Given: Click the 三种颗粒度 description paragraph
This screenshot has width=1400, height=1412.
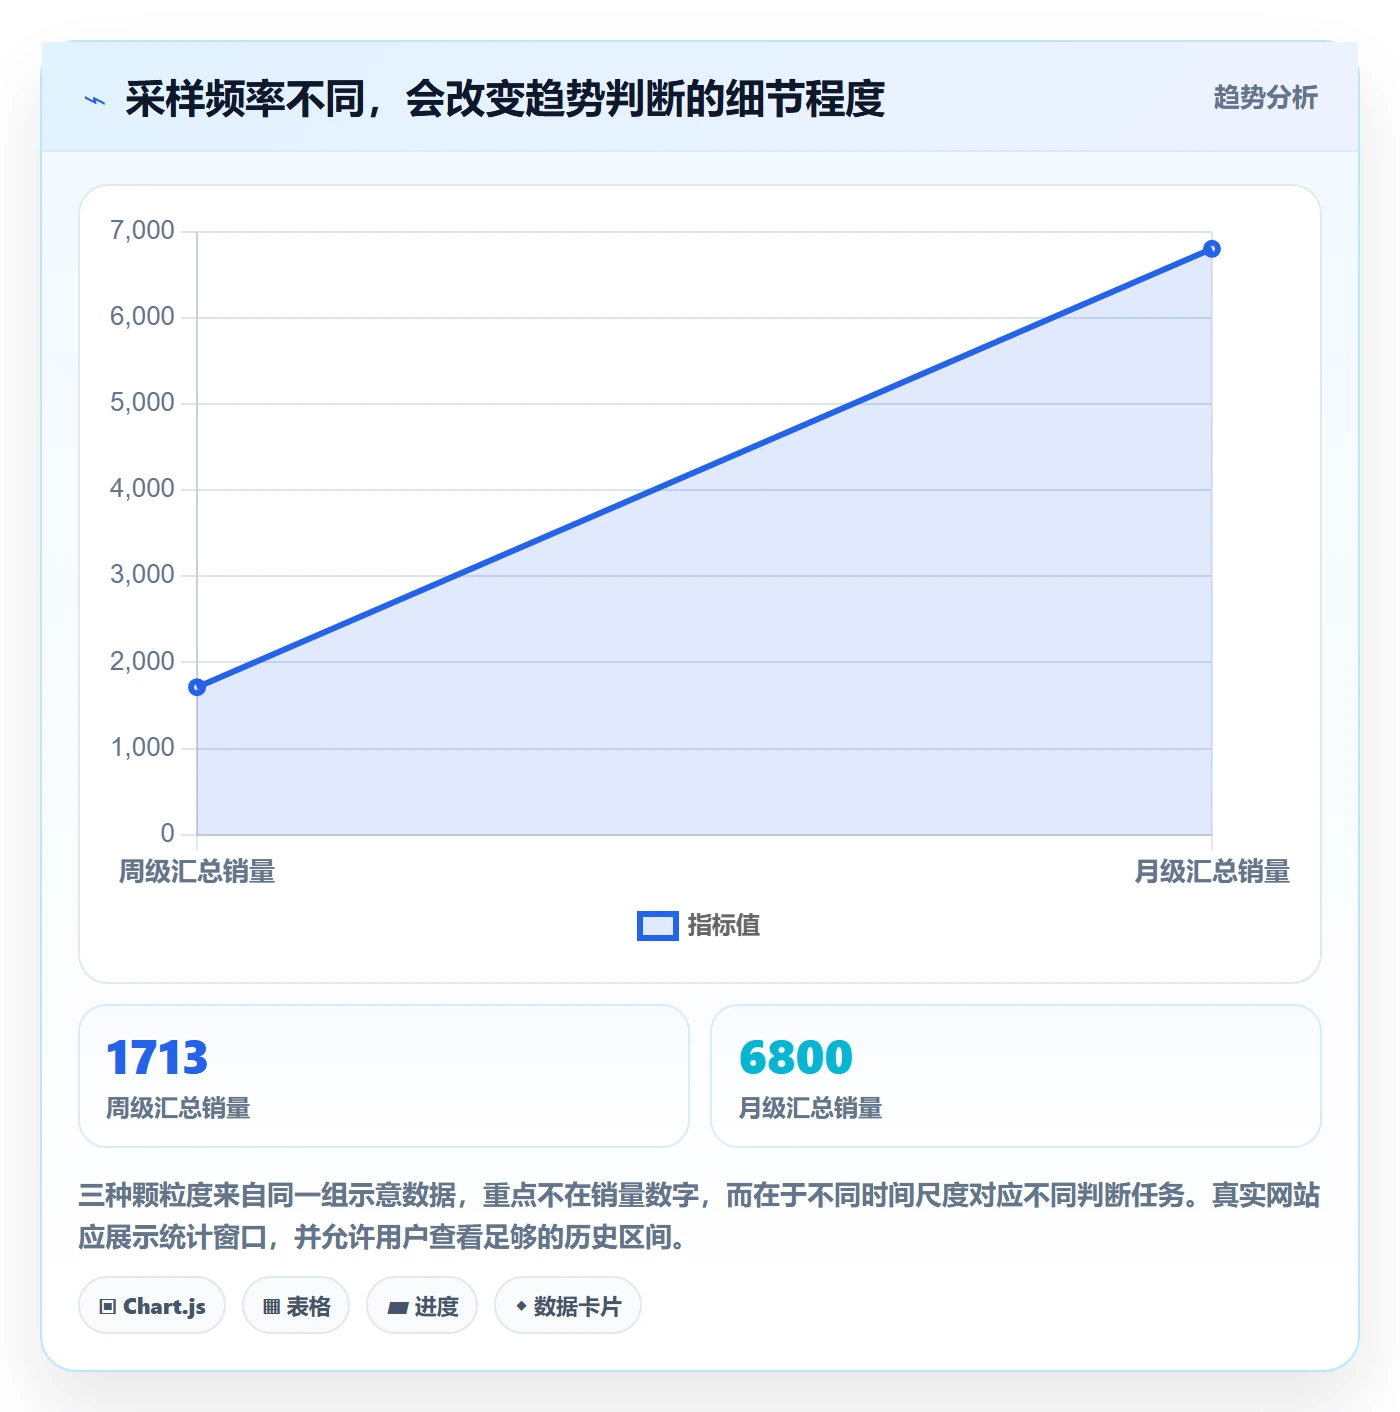Looking at the screenshot, I should (699, 1216).
